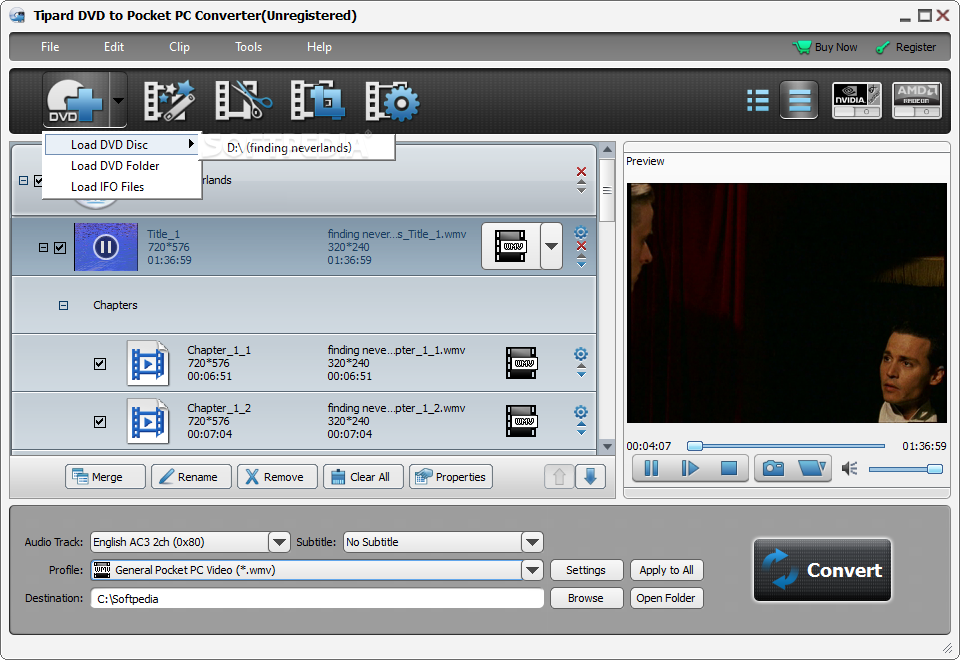The width and height of the screenshot is (960, 660).
Task: Delete Title_1 with red X
Action: click(581, 246)
